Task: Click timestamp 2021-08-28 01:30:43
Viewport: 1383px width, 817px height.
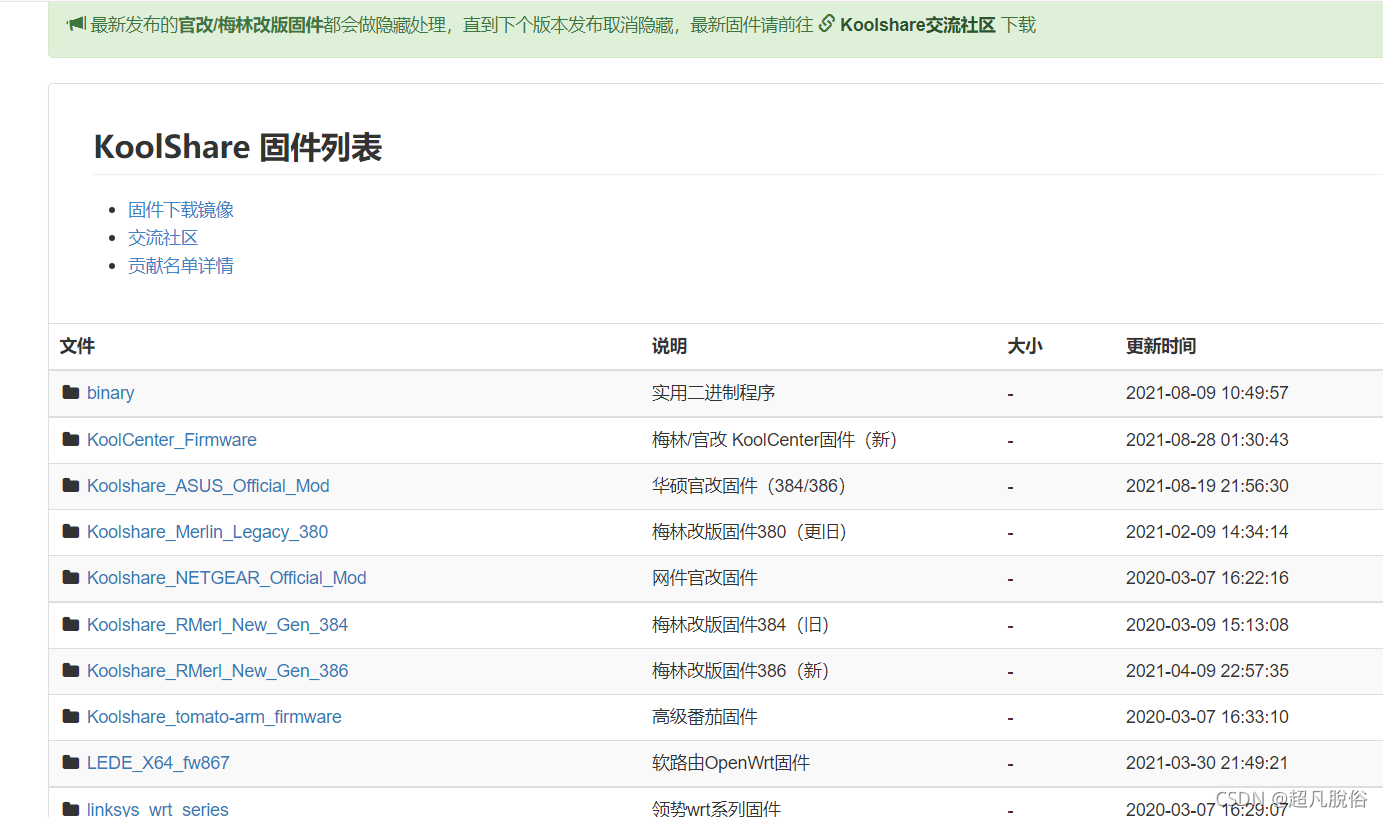Action: click(1207, 440)
